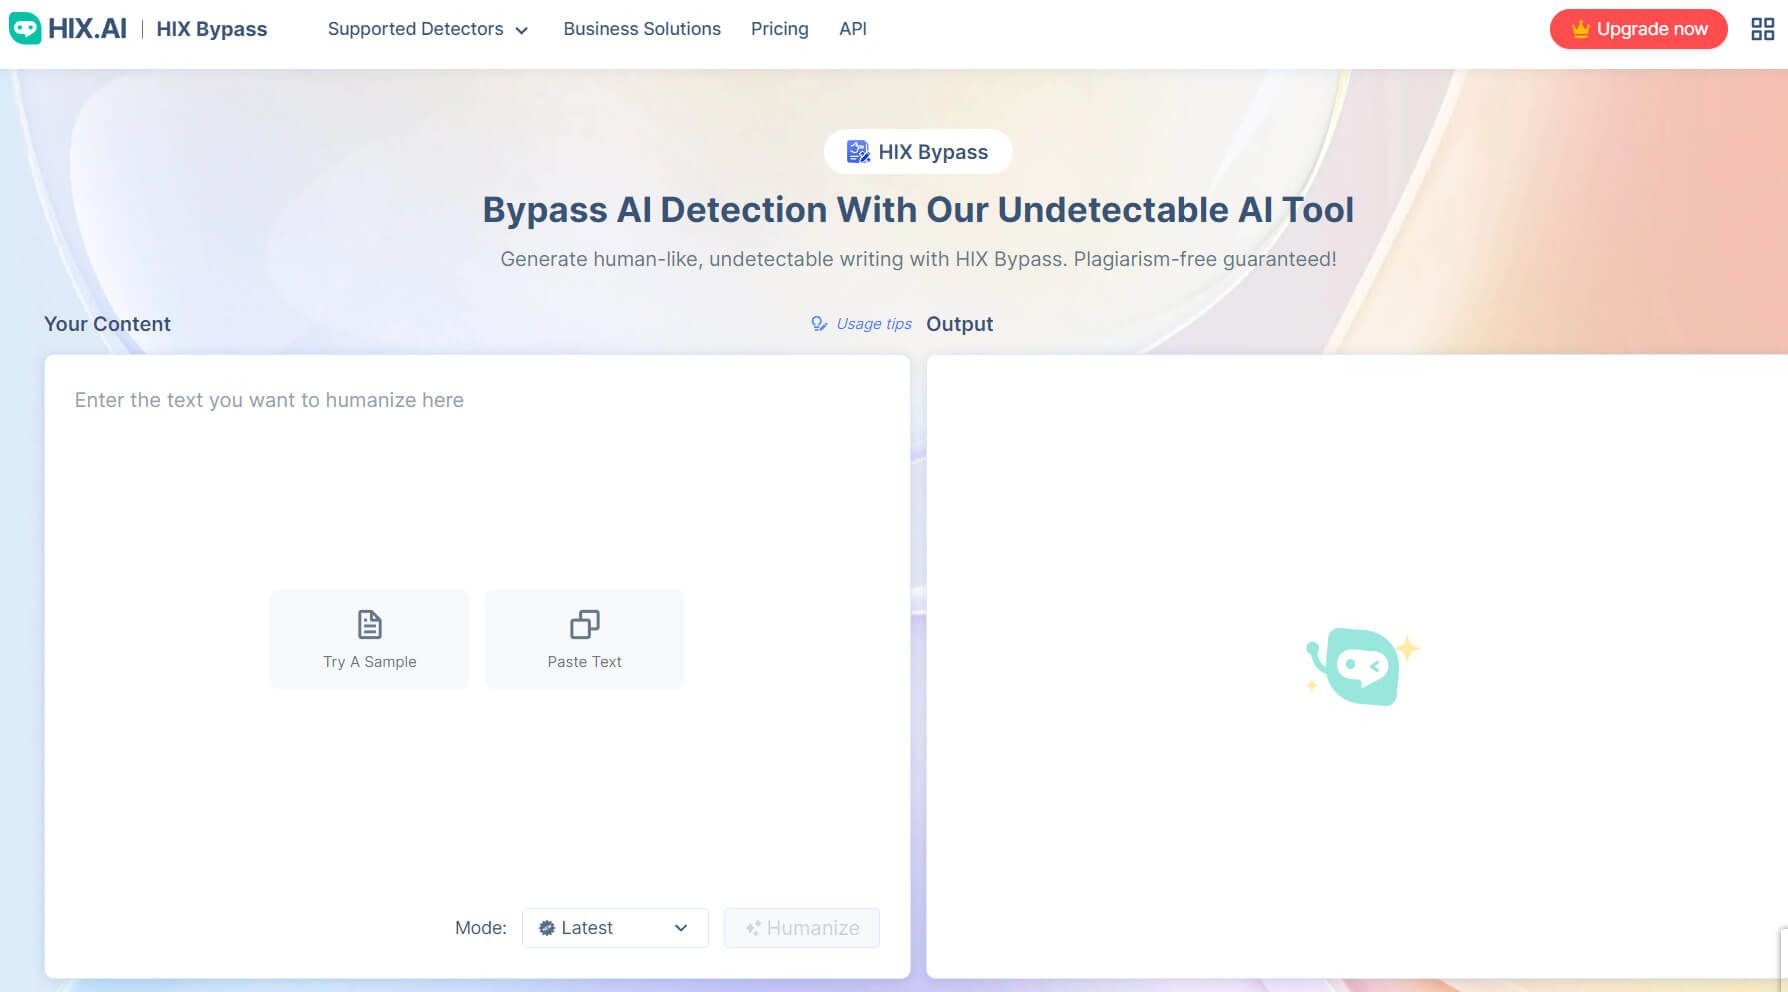The image size is (1788, 992).
Task: Open the API menu item
Action: (853, 29)
